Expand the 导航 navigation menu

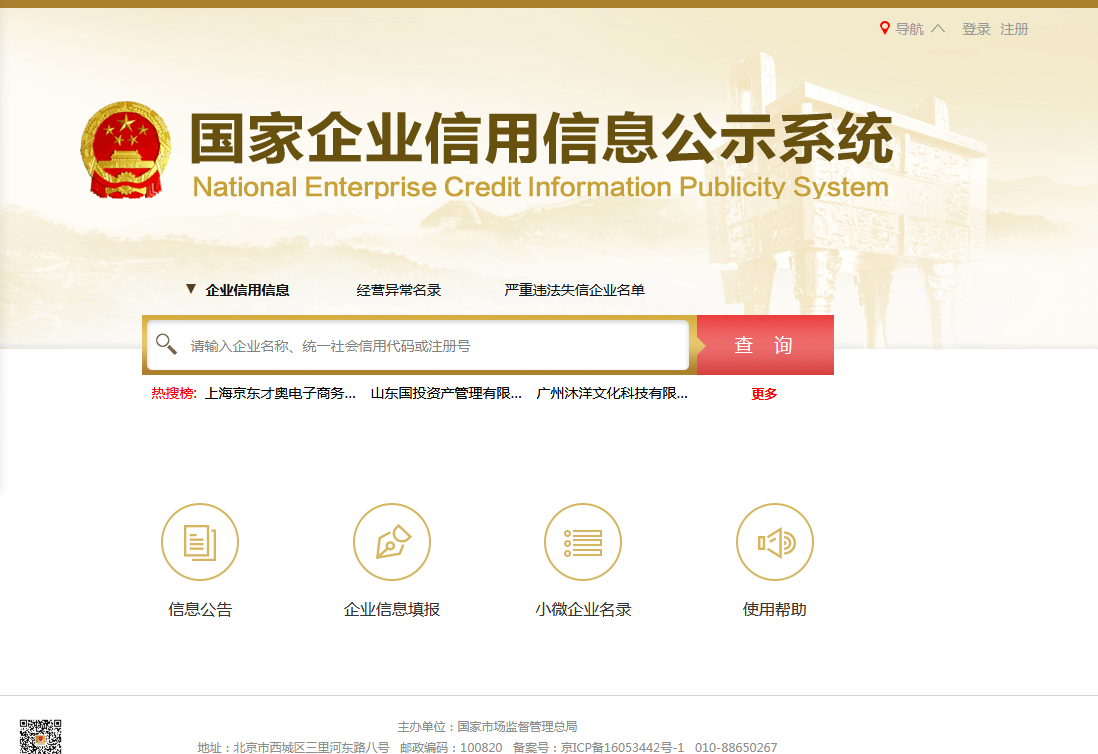pyautogui.click(x=909, y=29)
